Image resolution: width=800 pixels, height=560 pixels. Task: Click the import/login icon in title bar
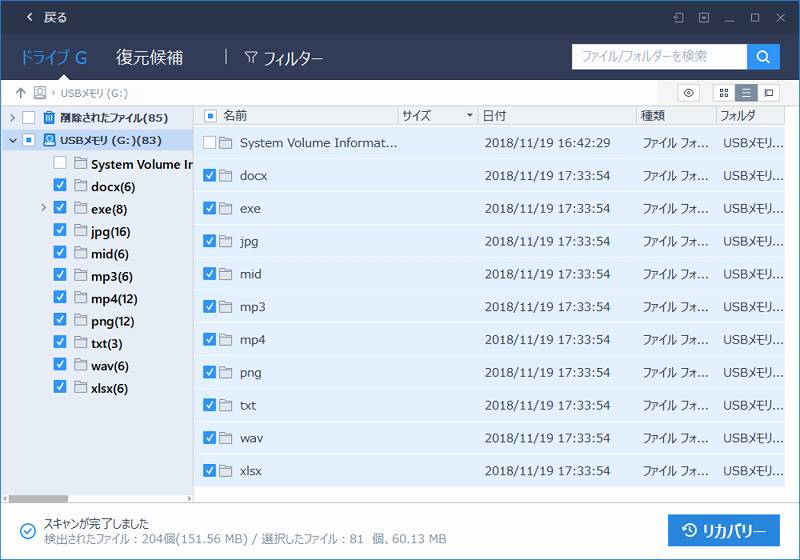679,17
